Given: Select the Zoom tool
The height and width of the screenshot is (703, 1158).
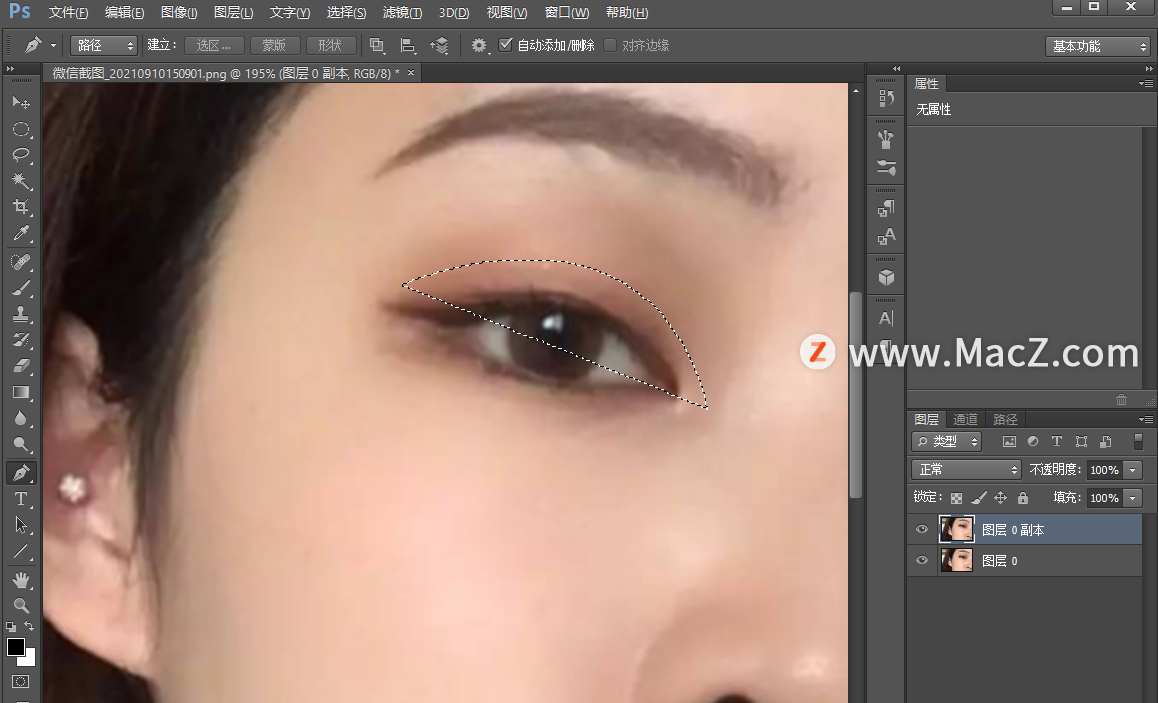Looking at the screenshot, I should [21, 606].
